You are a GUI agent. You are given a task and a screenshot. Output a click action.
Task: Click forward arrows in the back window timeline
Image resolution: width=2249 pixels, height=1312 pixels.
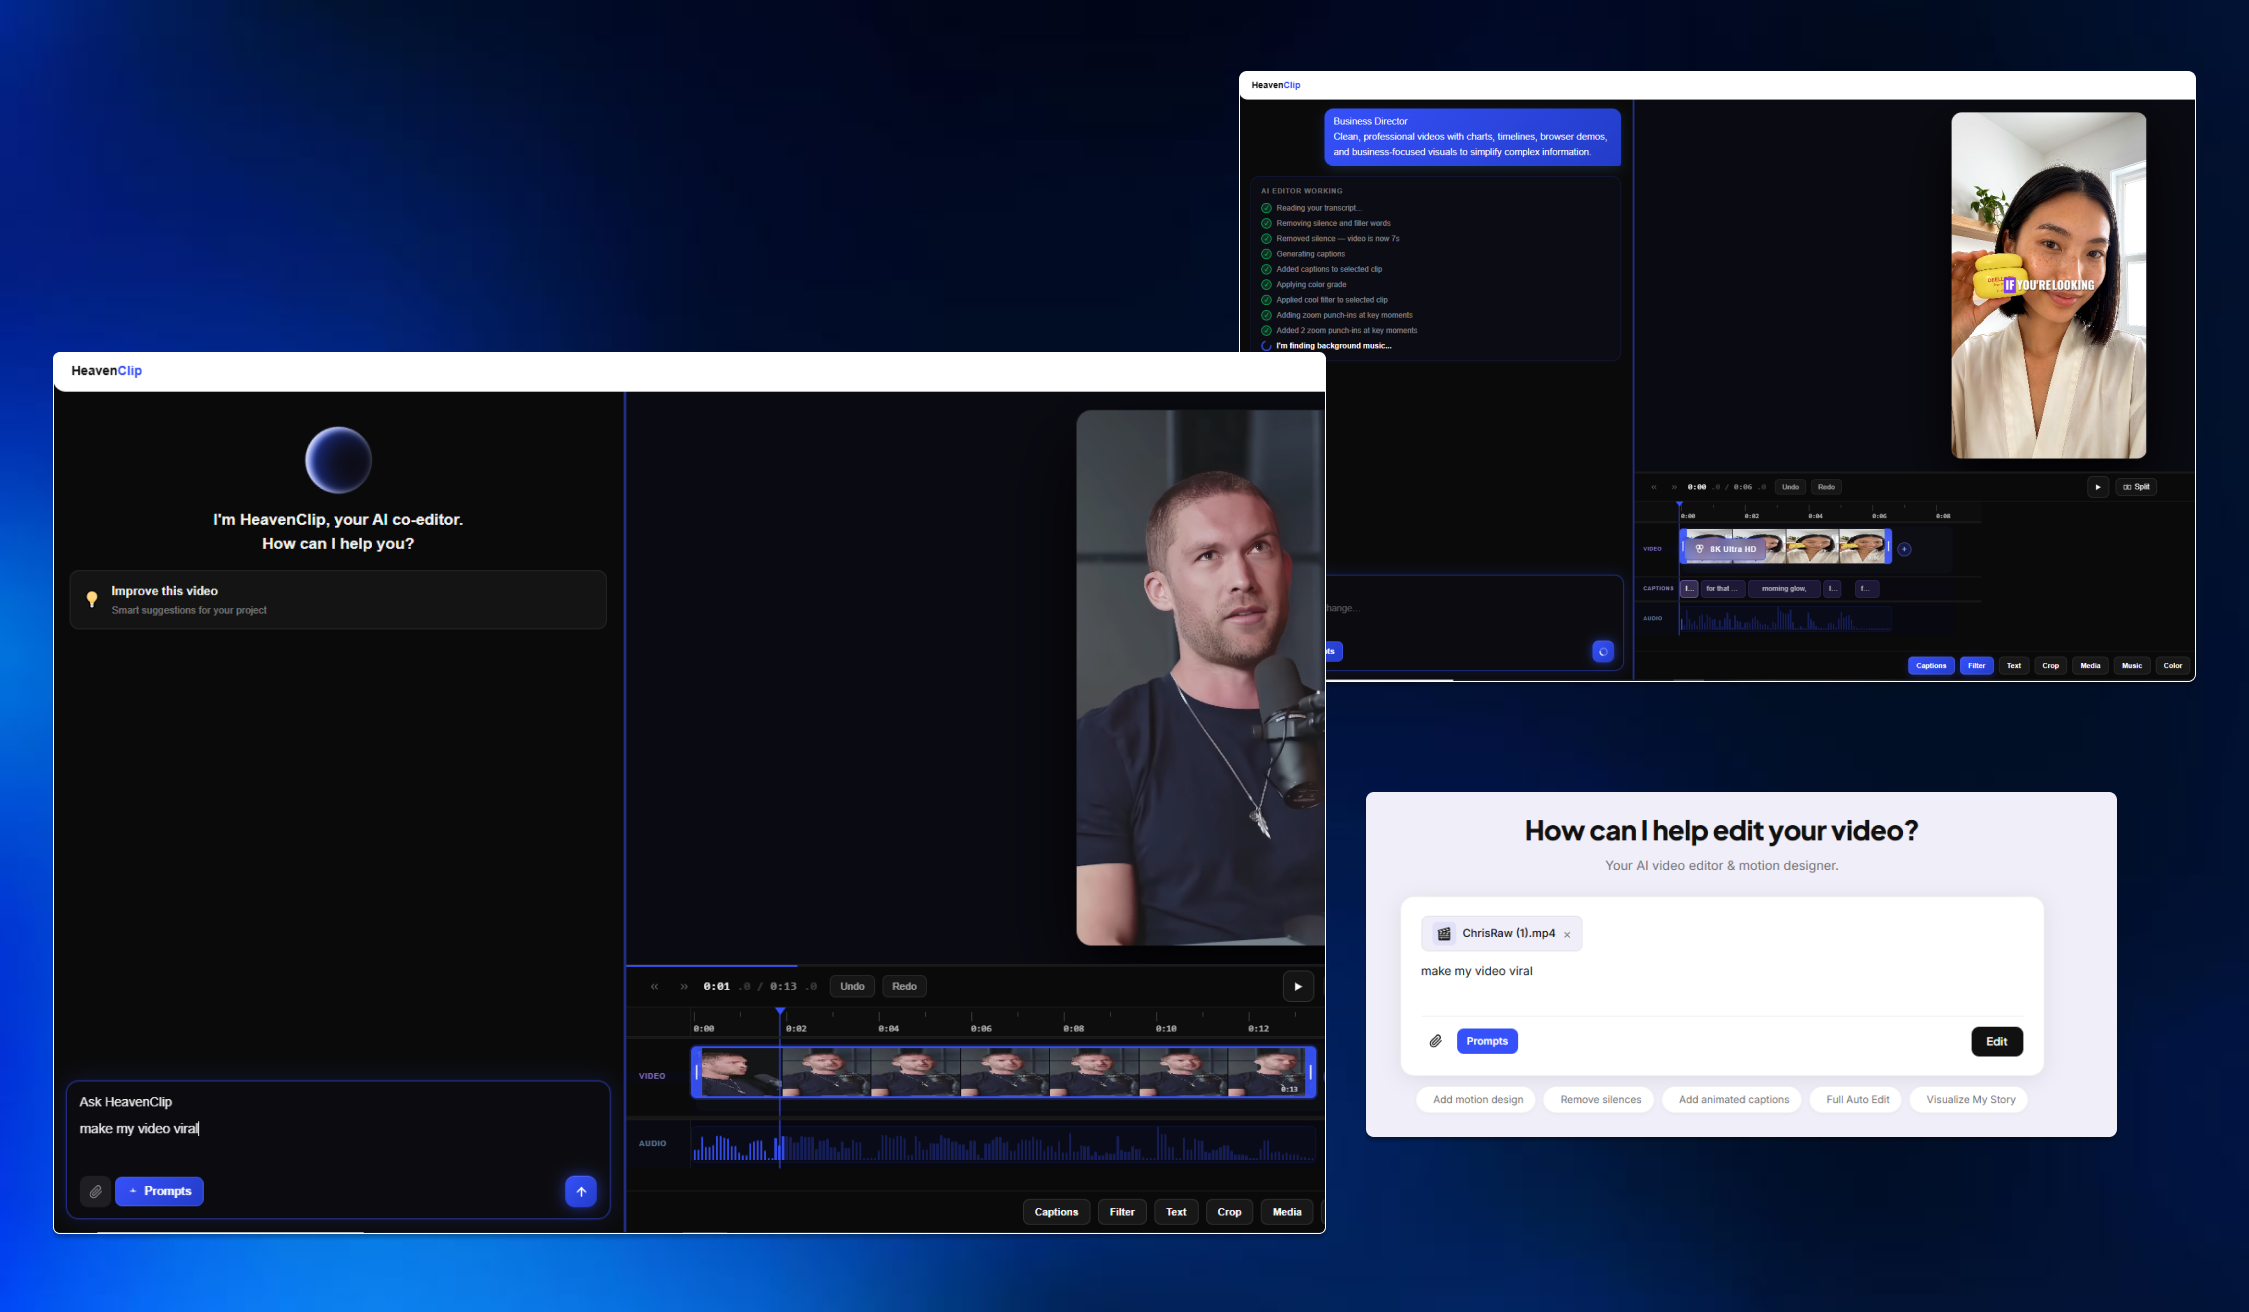point(1674,487)
